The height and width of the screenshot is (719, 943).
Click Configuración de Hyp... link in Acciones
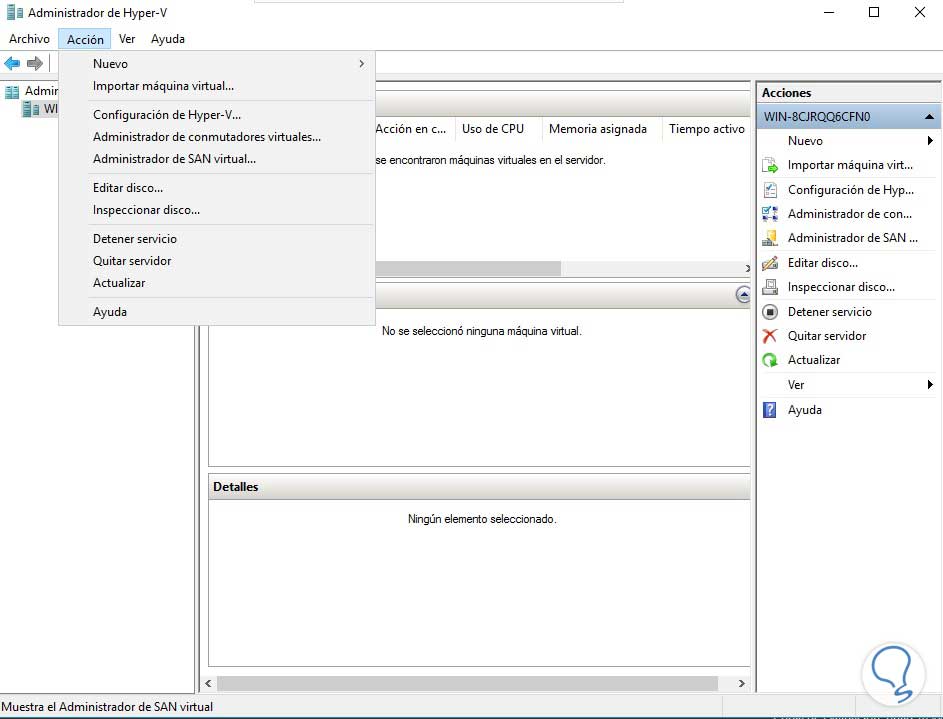point(850,189)
